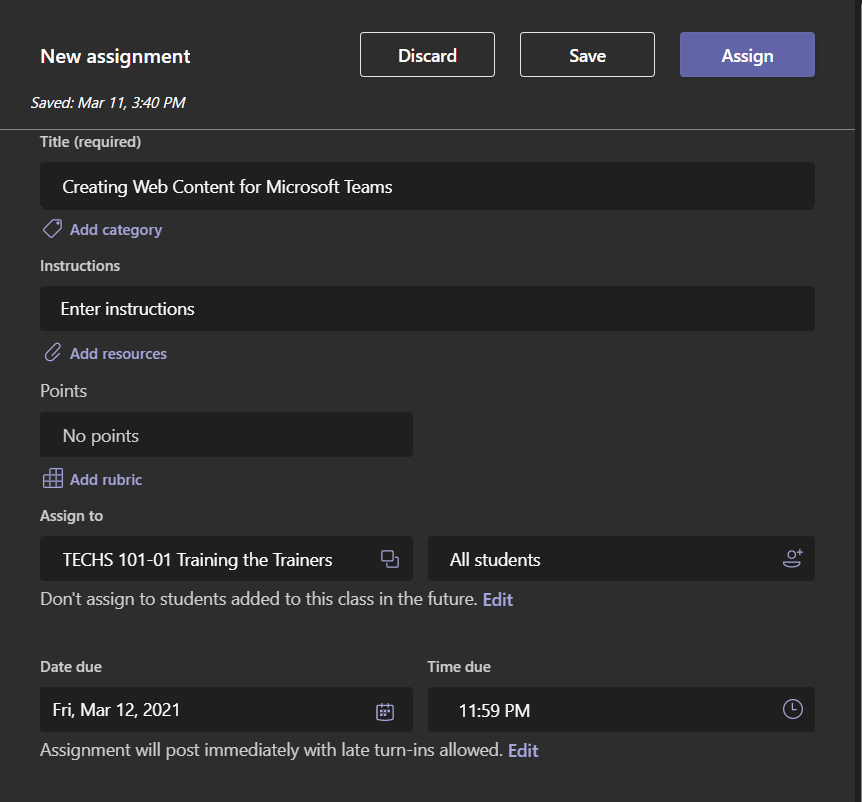Click the Assign to label

[x=71, y=516]
